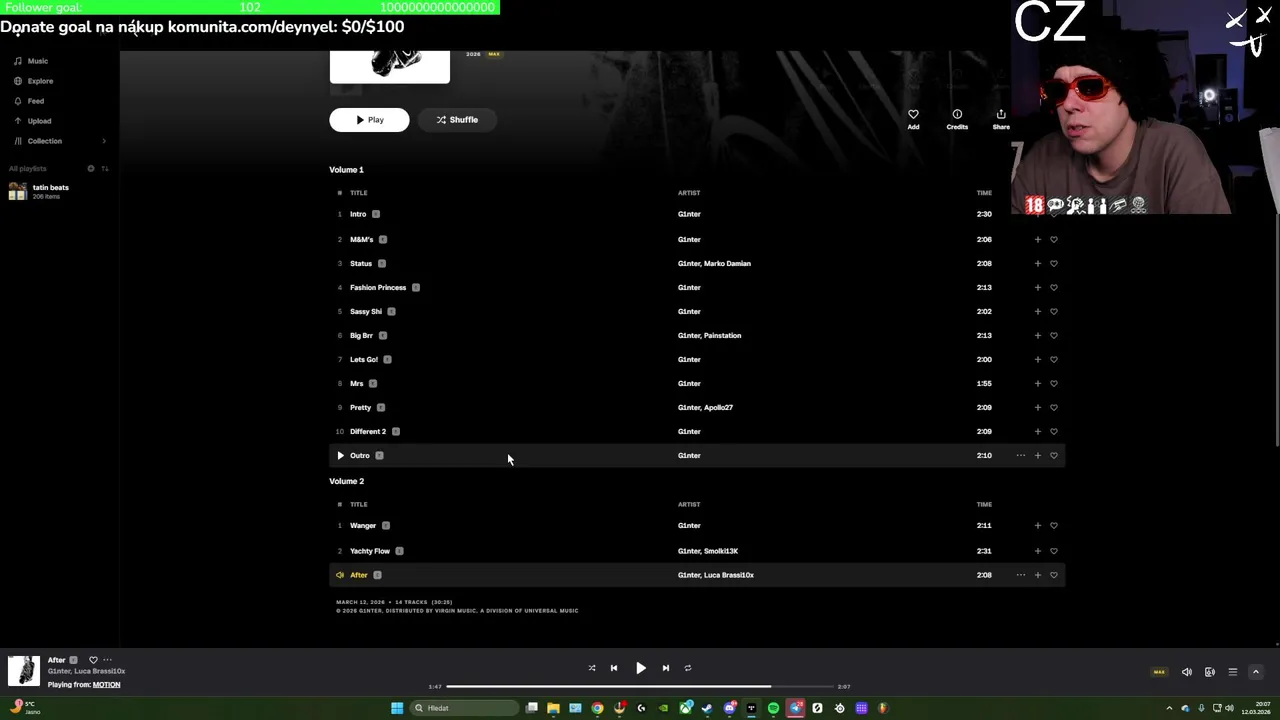Change playlist sort order icon
This screenshot has width=1280, height=720.
[x=105, y=168]
